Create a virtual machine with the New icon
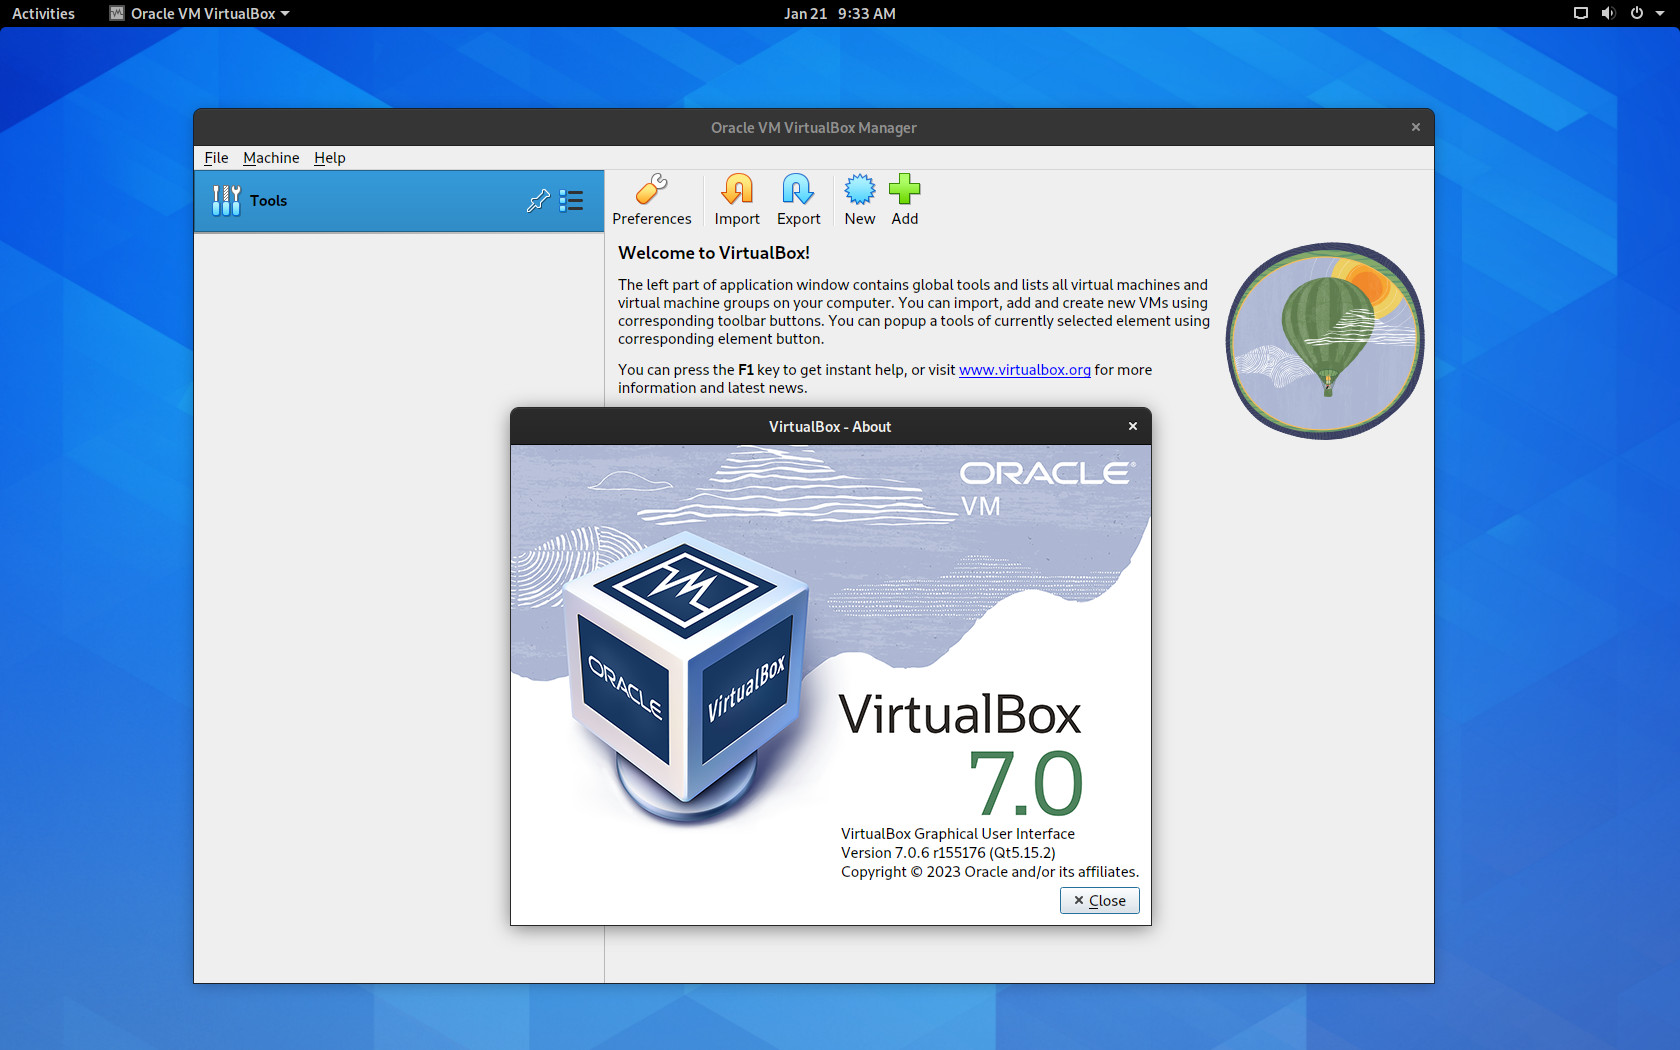Screen dimensions: 1680x1050 click(x=859, y=199)
